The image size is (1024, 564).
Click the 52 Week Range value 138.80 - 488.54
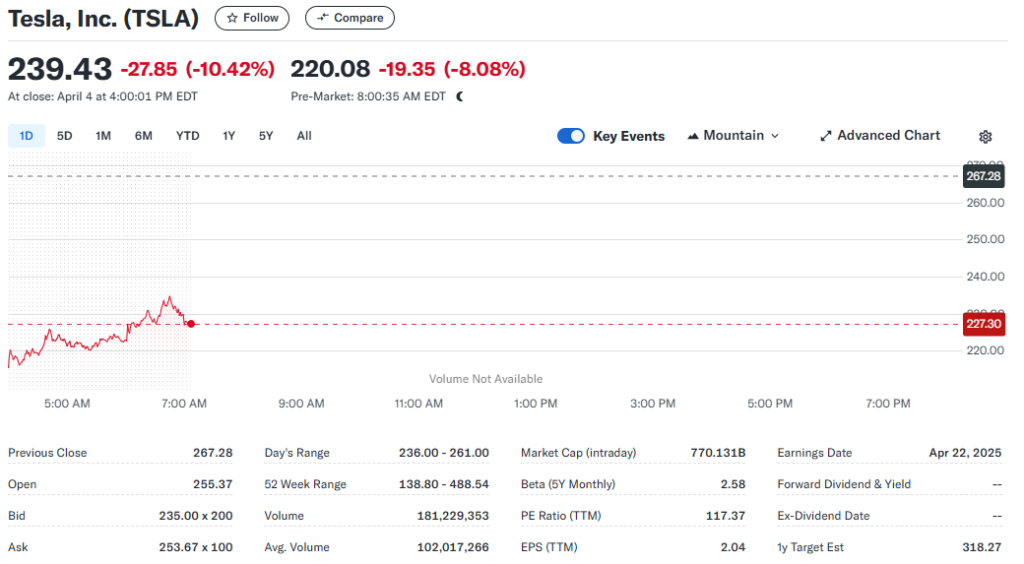[444, 484]
